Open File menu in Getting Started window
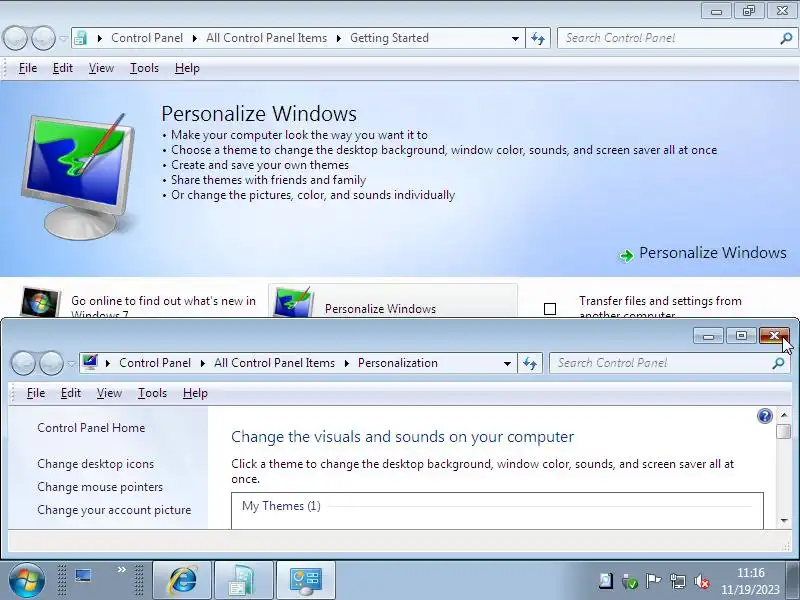800x600 pixels. tap(28, 68)
